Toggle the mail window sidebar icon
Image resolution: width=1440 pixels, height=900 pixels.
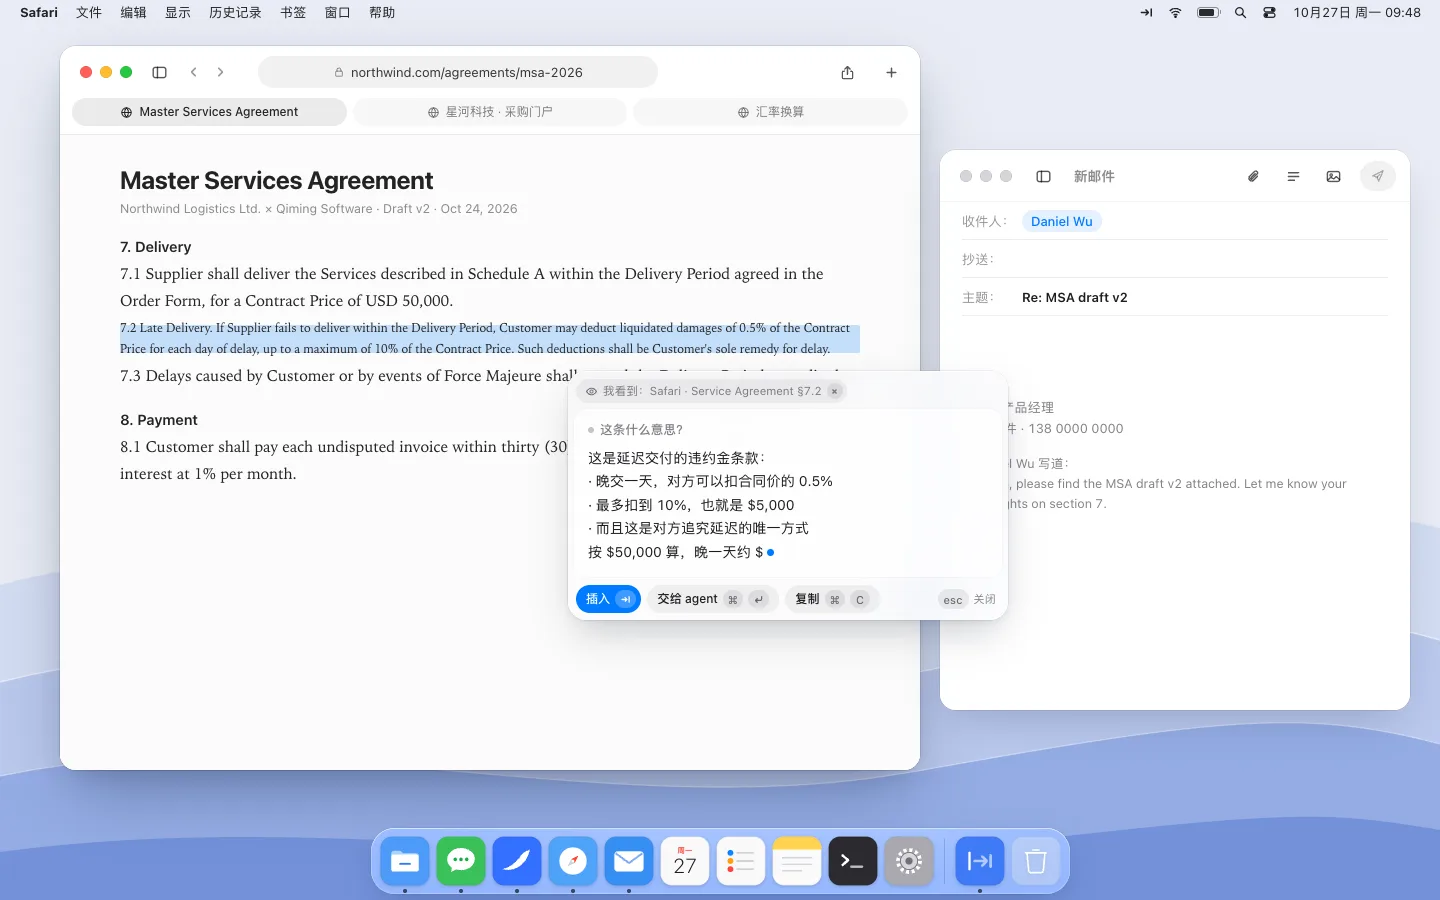(x=1043, y=176)
